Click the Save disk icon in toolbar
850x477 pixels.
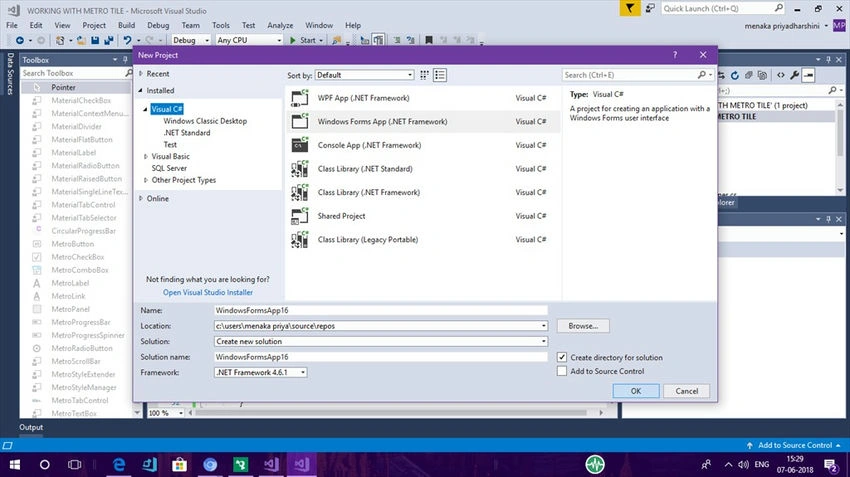coord(95,40)
